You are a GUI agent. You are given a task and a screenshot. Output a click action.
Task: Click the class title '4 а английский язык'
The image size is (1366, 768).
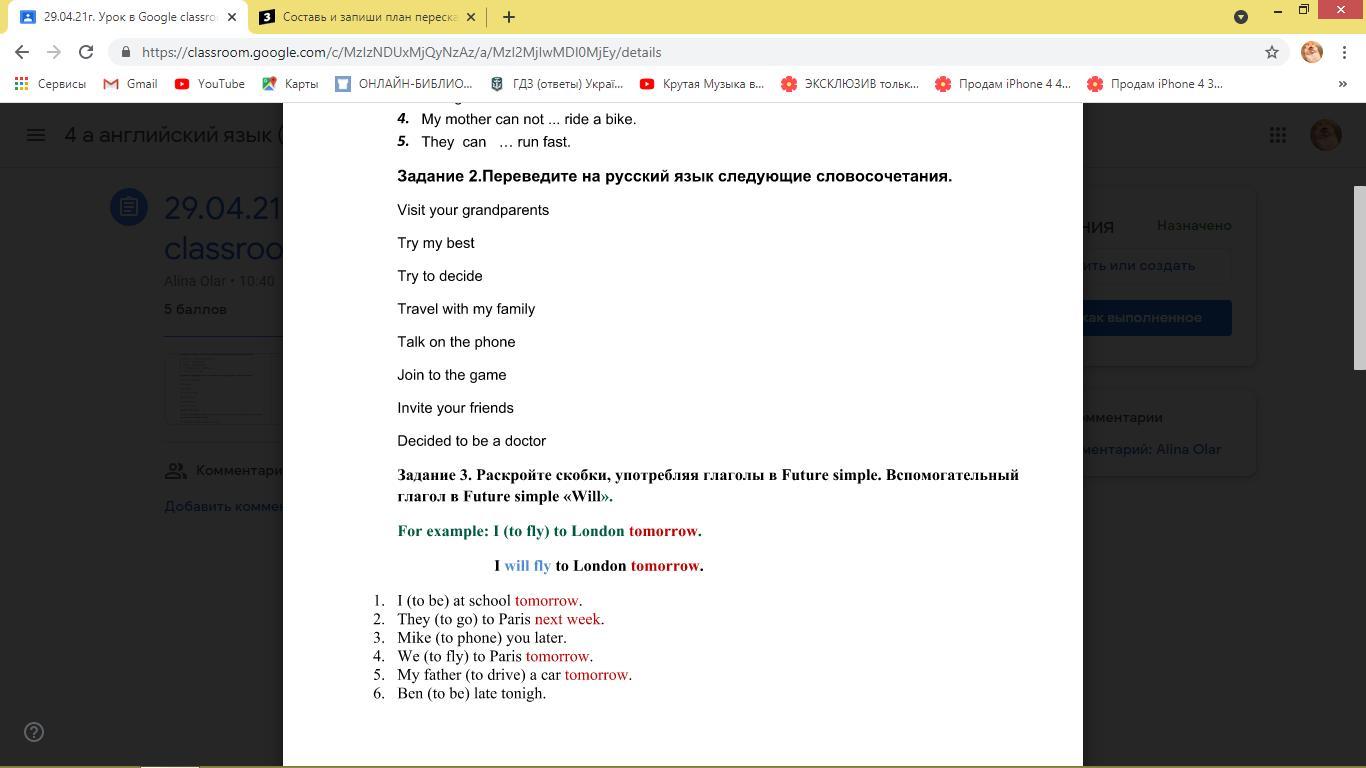coord(174,135)
